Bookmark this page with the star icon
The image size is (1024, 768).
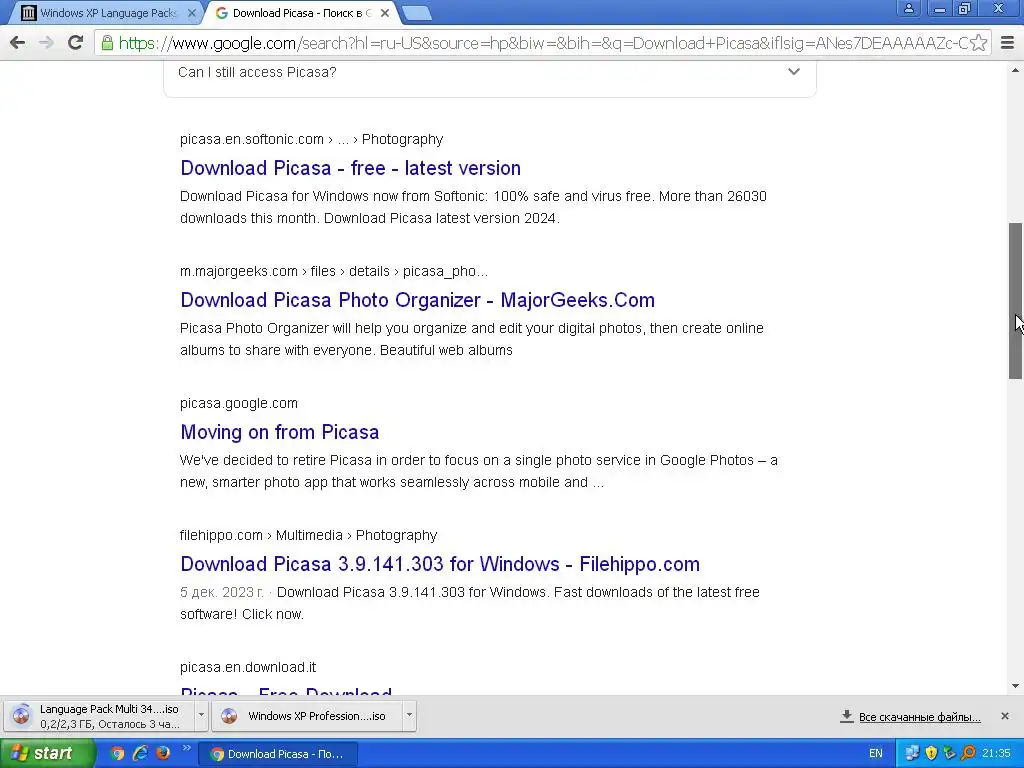[978, 43]
